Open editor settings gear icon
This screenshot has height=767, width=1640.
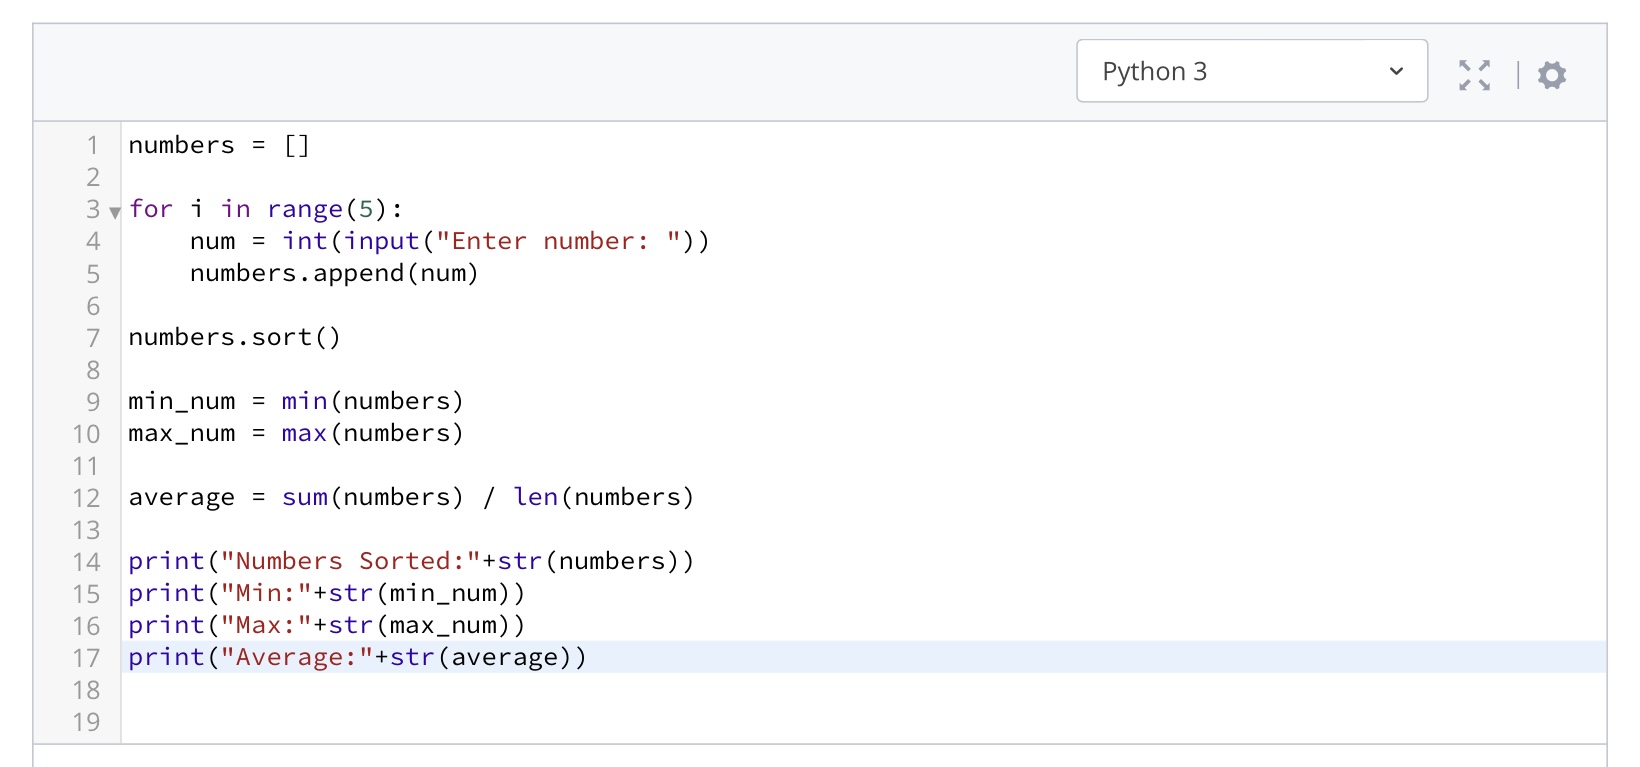click(1551, 75)
